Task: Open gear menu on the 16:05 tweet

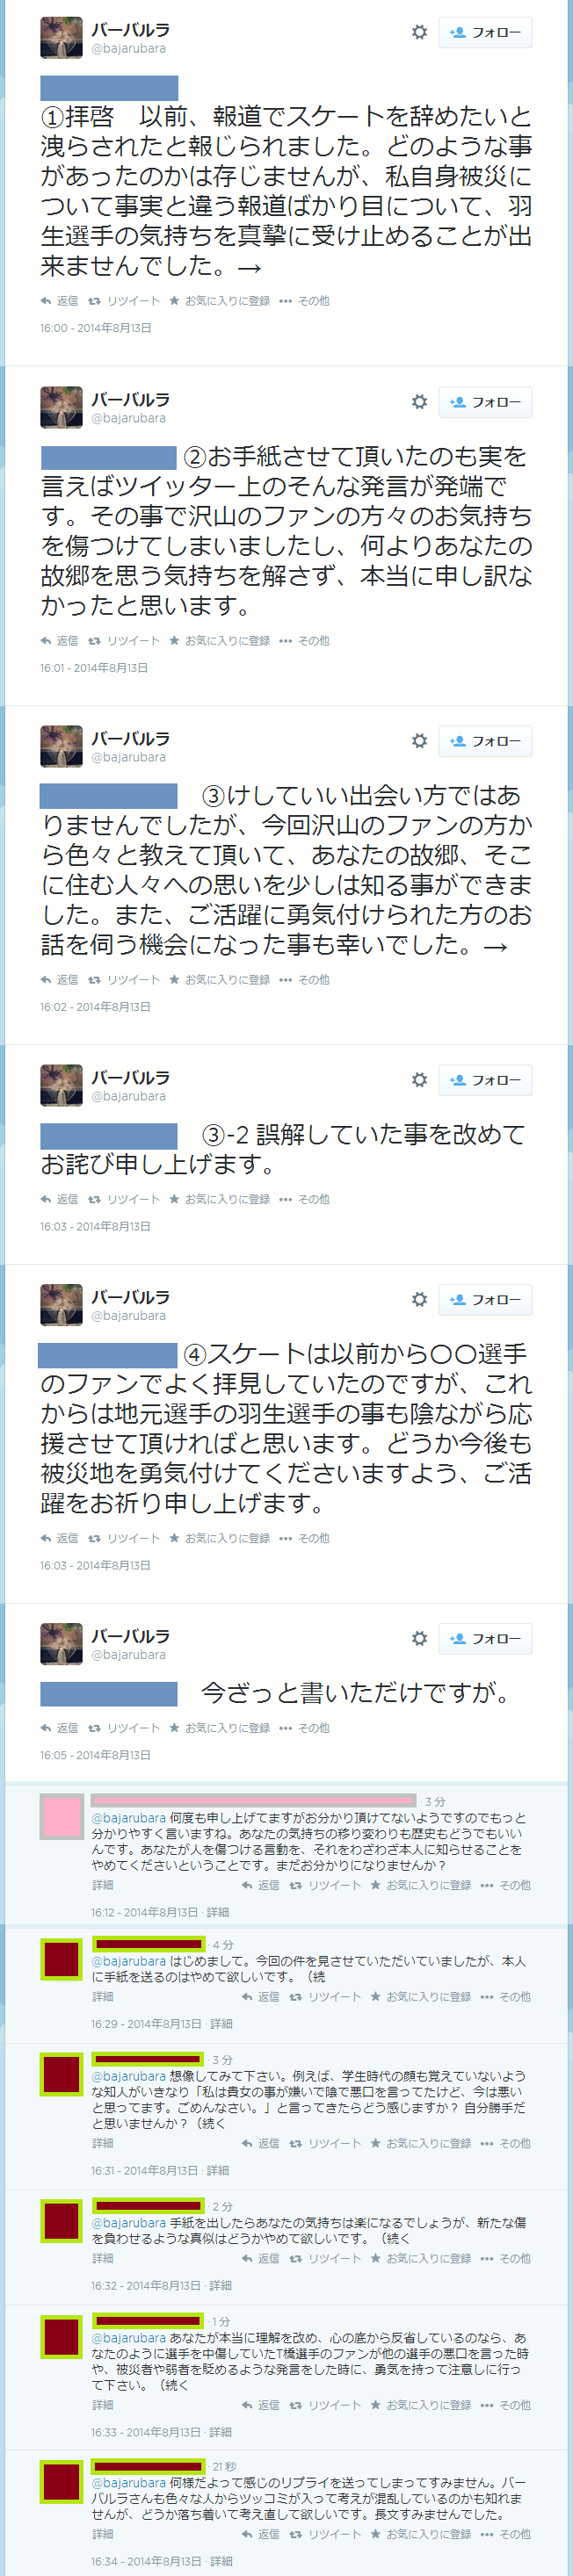Action: pos(419,1638)
